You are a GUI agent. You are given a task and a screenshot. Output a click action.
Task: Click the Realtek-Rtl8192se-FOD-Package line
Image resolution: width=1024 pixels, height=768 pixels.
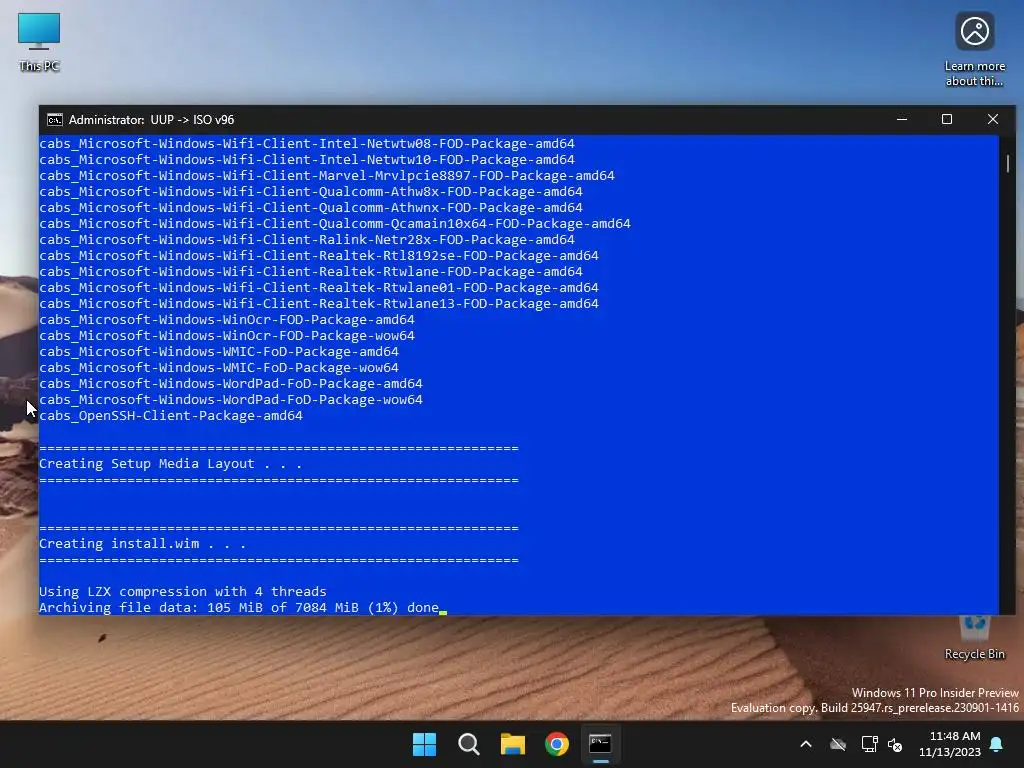point(319,255)
